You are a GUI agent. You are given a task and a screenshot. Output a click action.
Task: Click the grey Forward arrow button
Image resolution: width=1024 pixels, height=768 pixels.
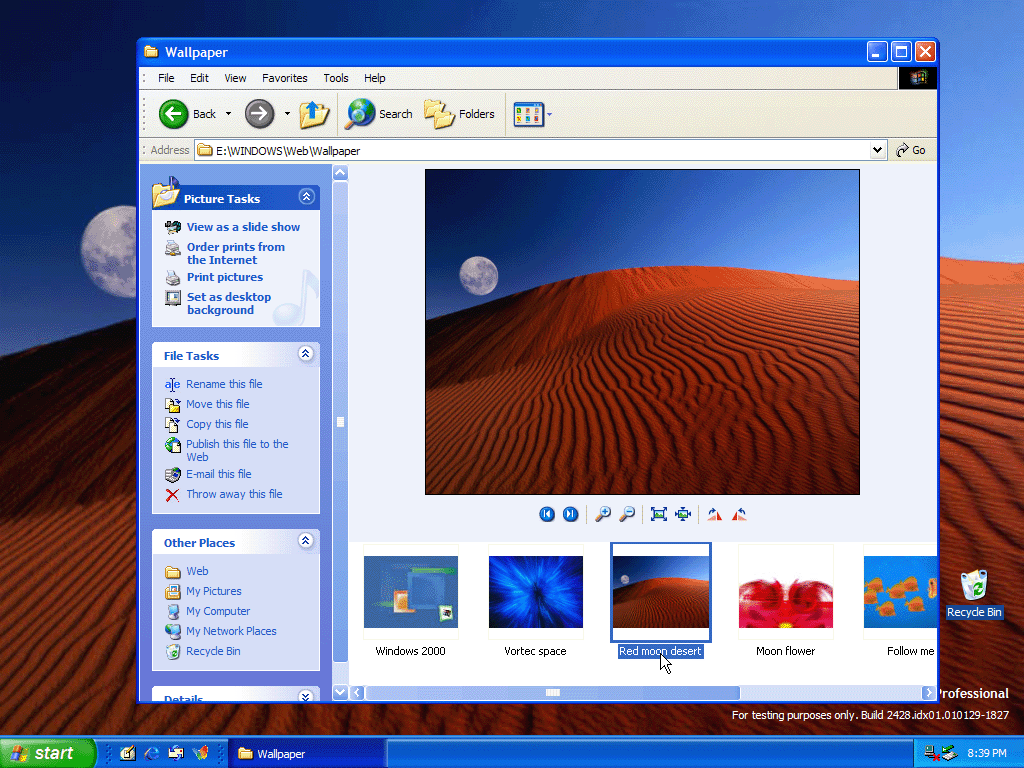click(x=259, y=114)
